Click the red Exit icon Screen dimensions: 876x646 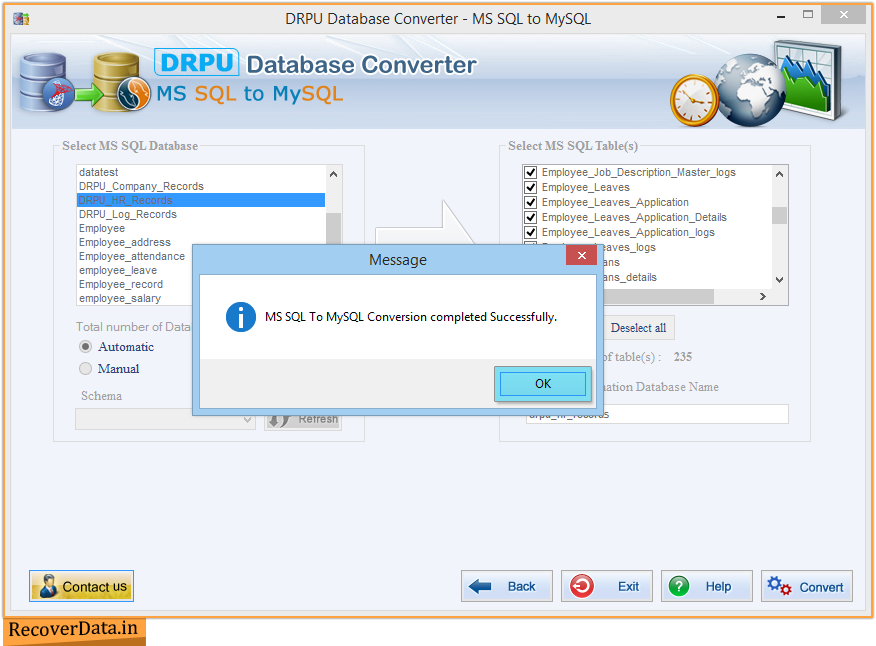(x=582, y=586)
